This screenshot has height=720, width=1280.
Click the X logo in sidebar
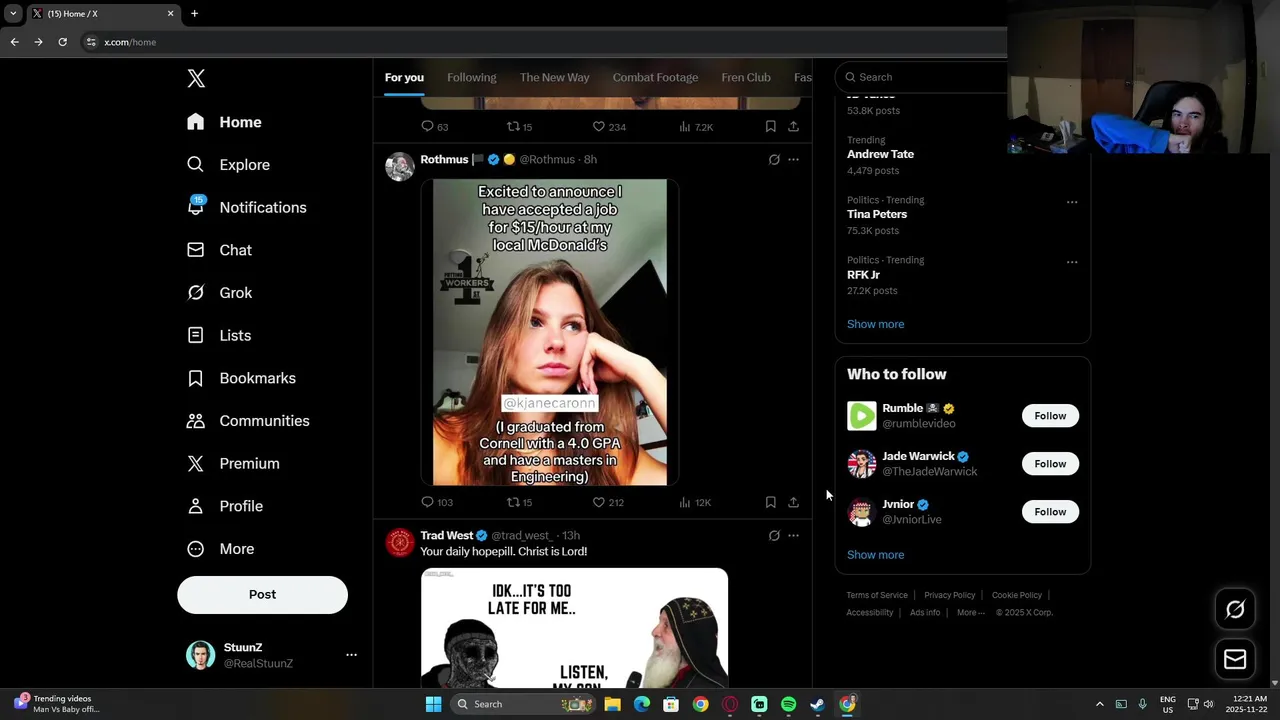(x=196, y=79)
